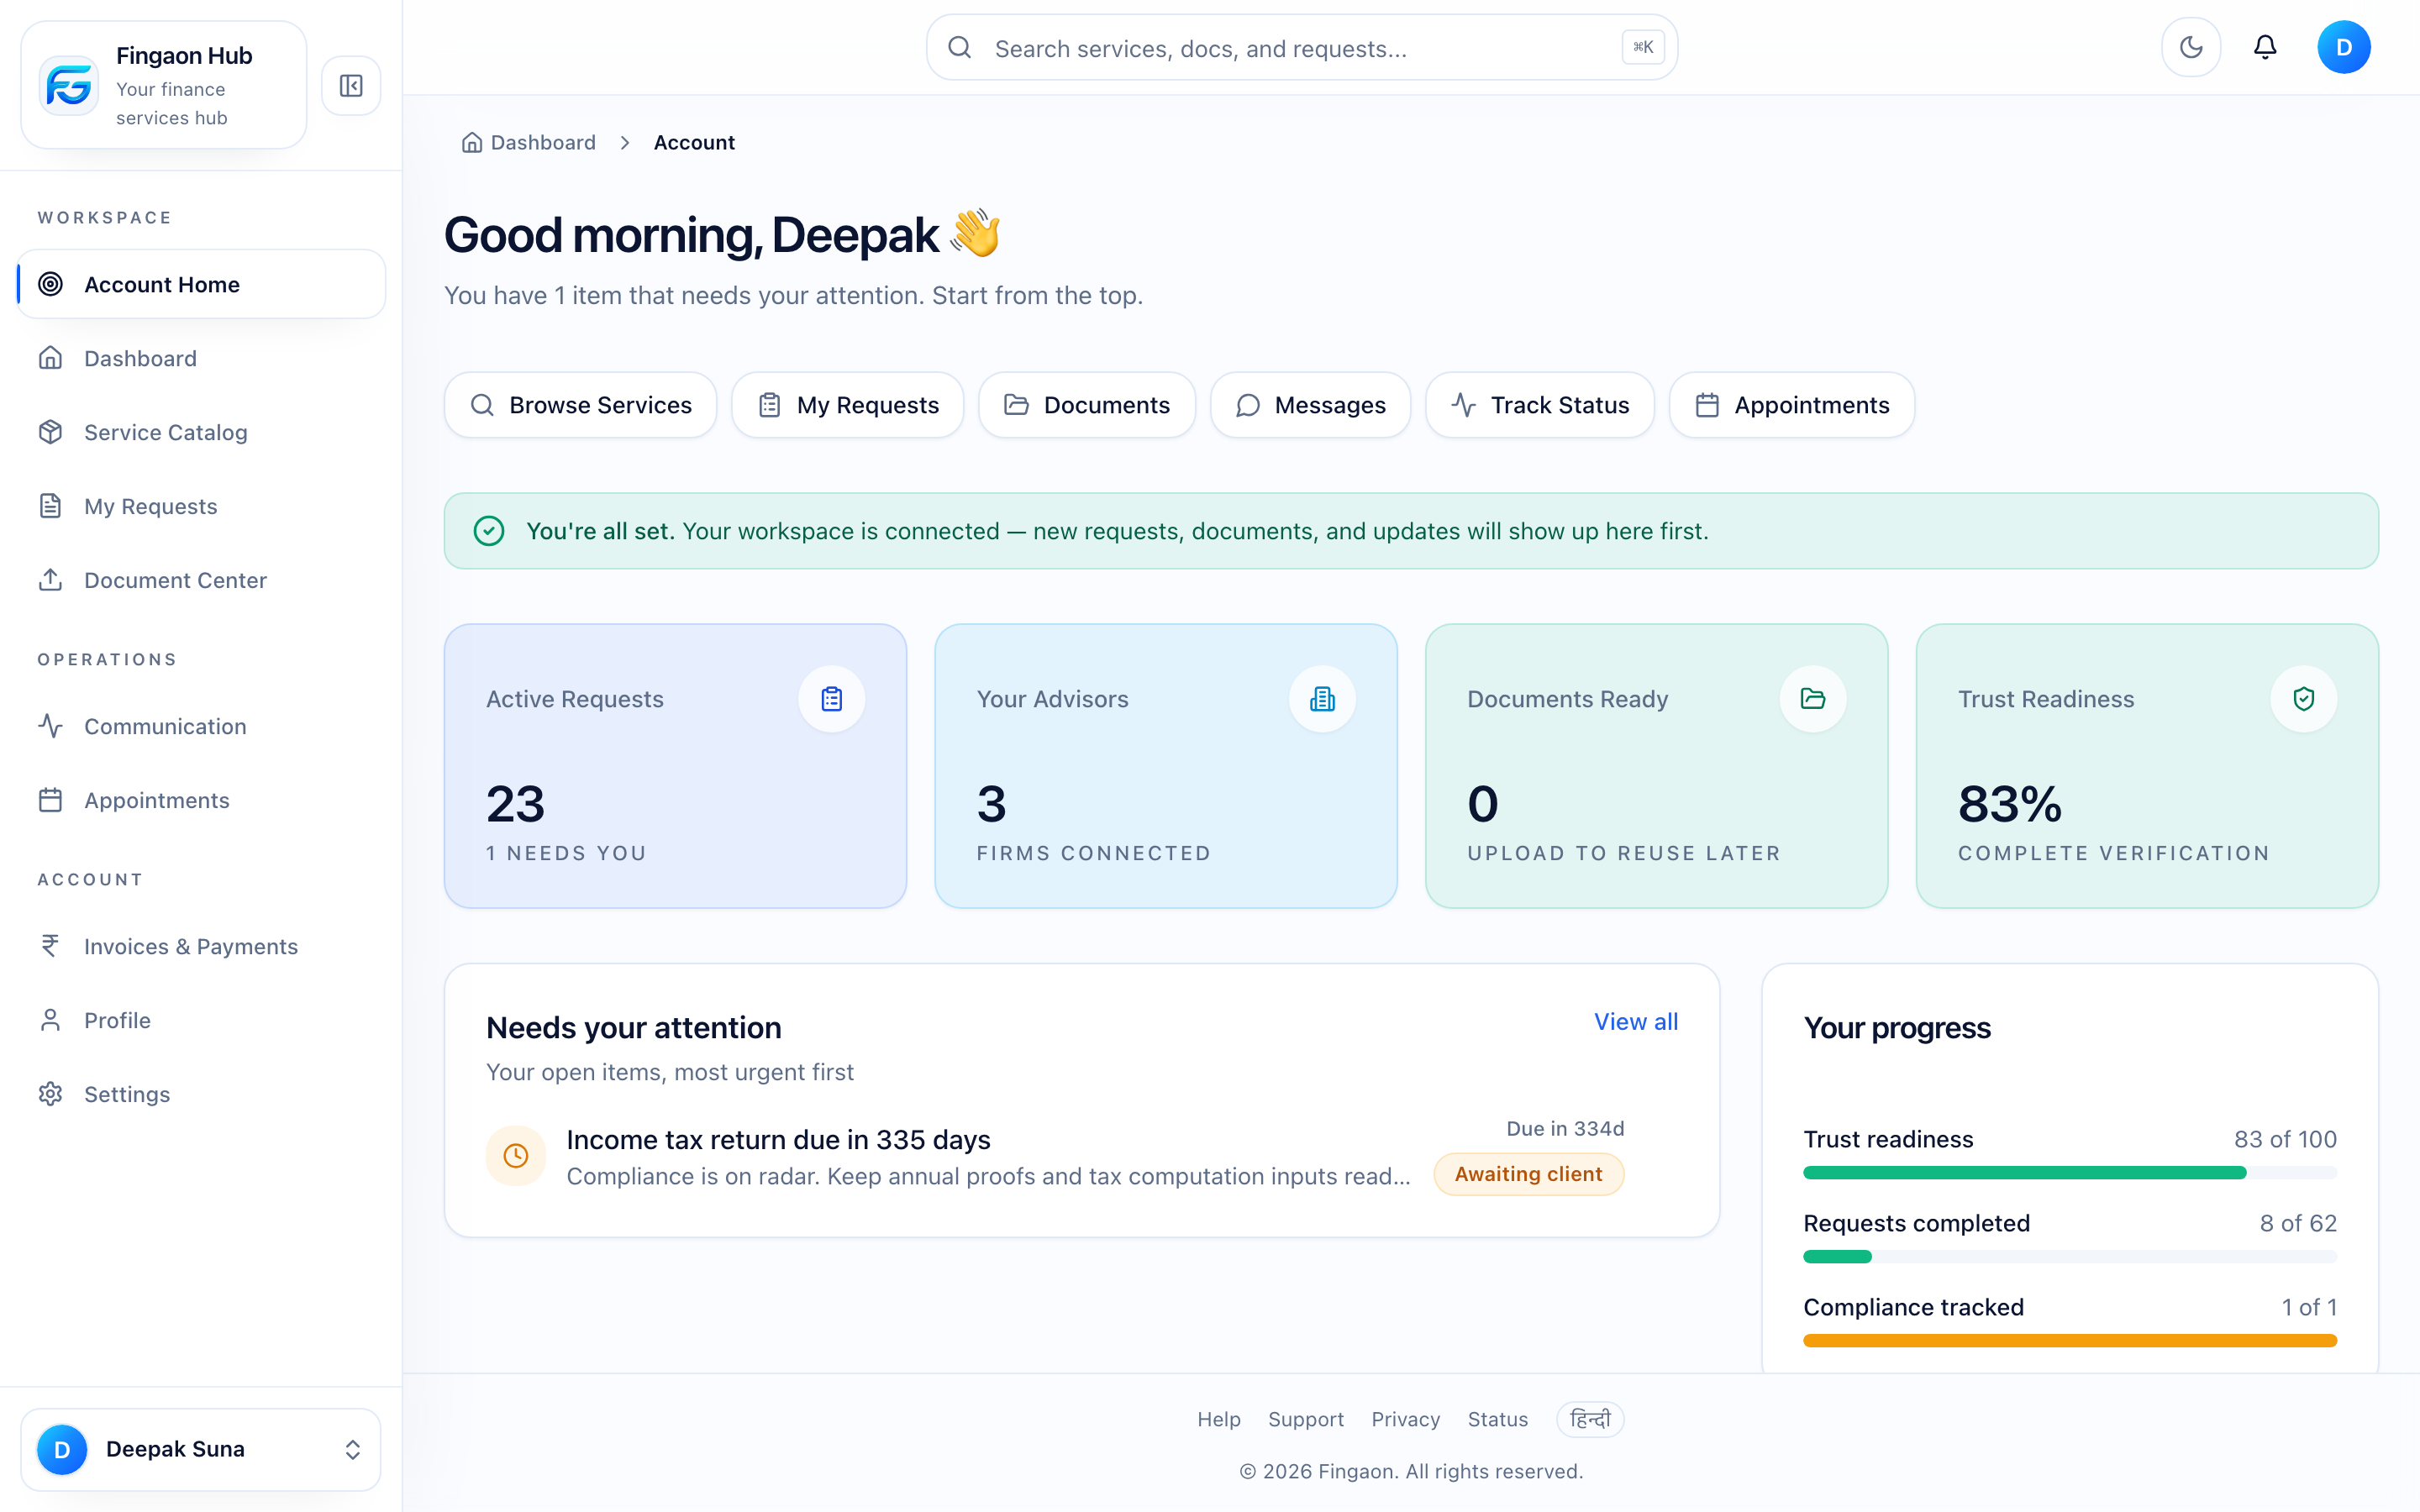
Task: Open Dashboard in sidebar
Action: click(x=201, y=358)
